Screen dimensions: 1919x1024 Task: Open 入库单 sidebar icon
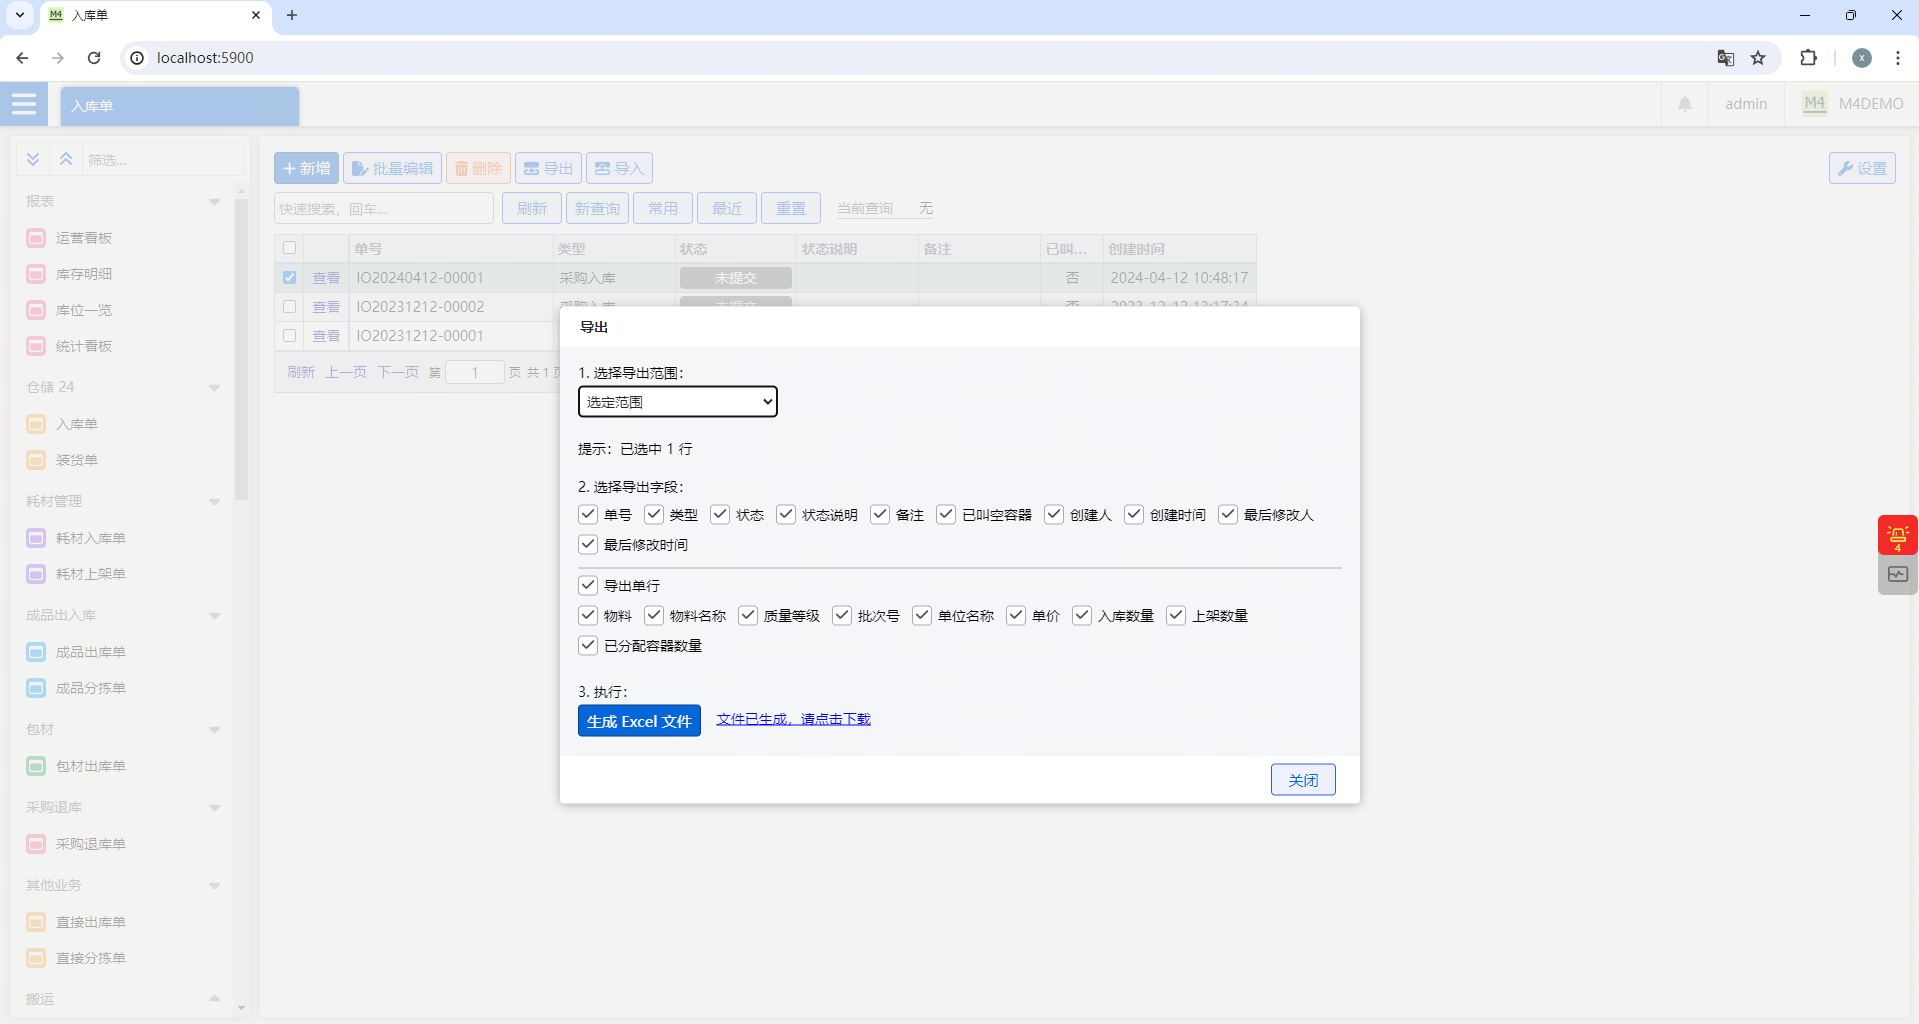pos(36,424)
